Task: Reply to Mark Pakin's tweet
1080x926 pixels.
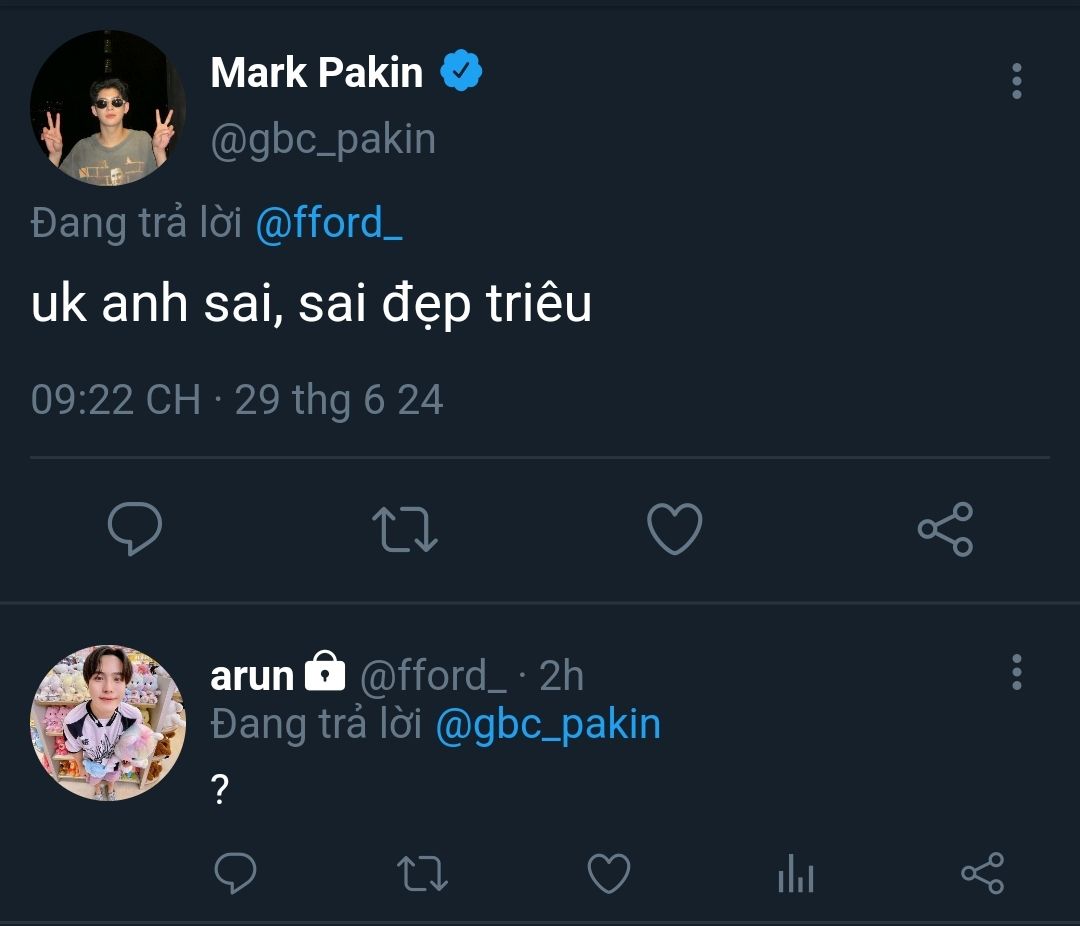Action: click(x=135, y=529)
